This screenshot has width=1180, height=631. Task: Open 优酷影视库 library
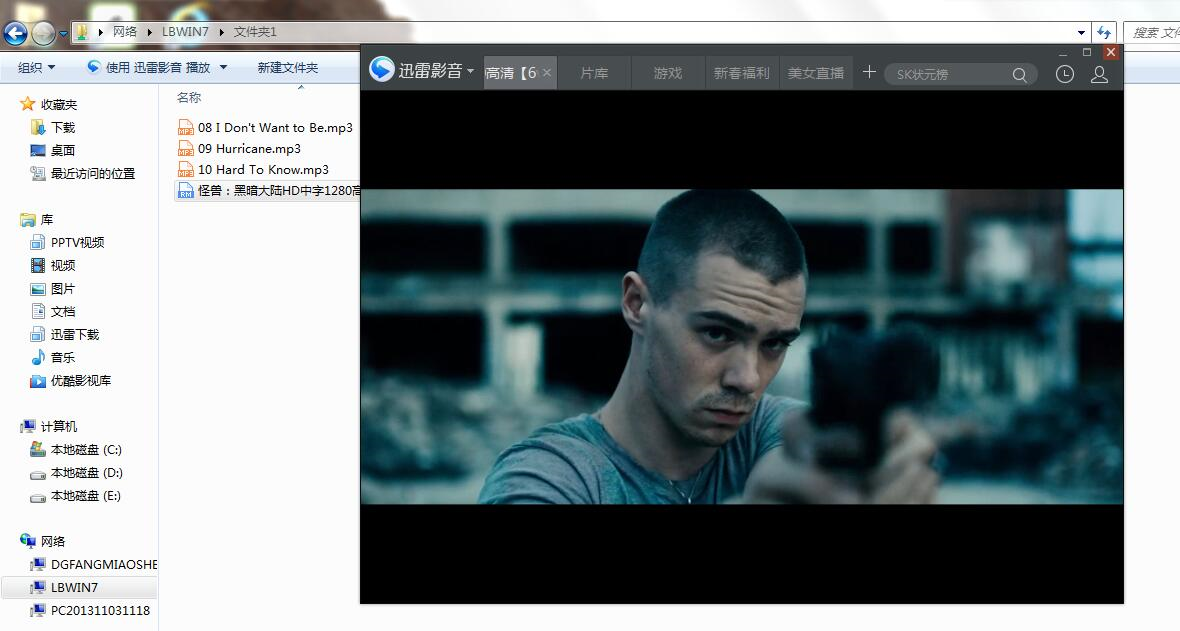click(x=81, y=380)
